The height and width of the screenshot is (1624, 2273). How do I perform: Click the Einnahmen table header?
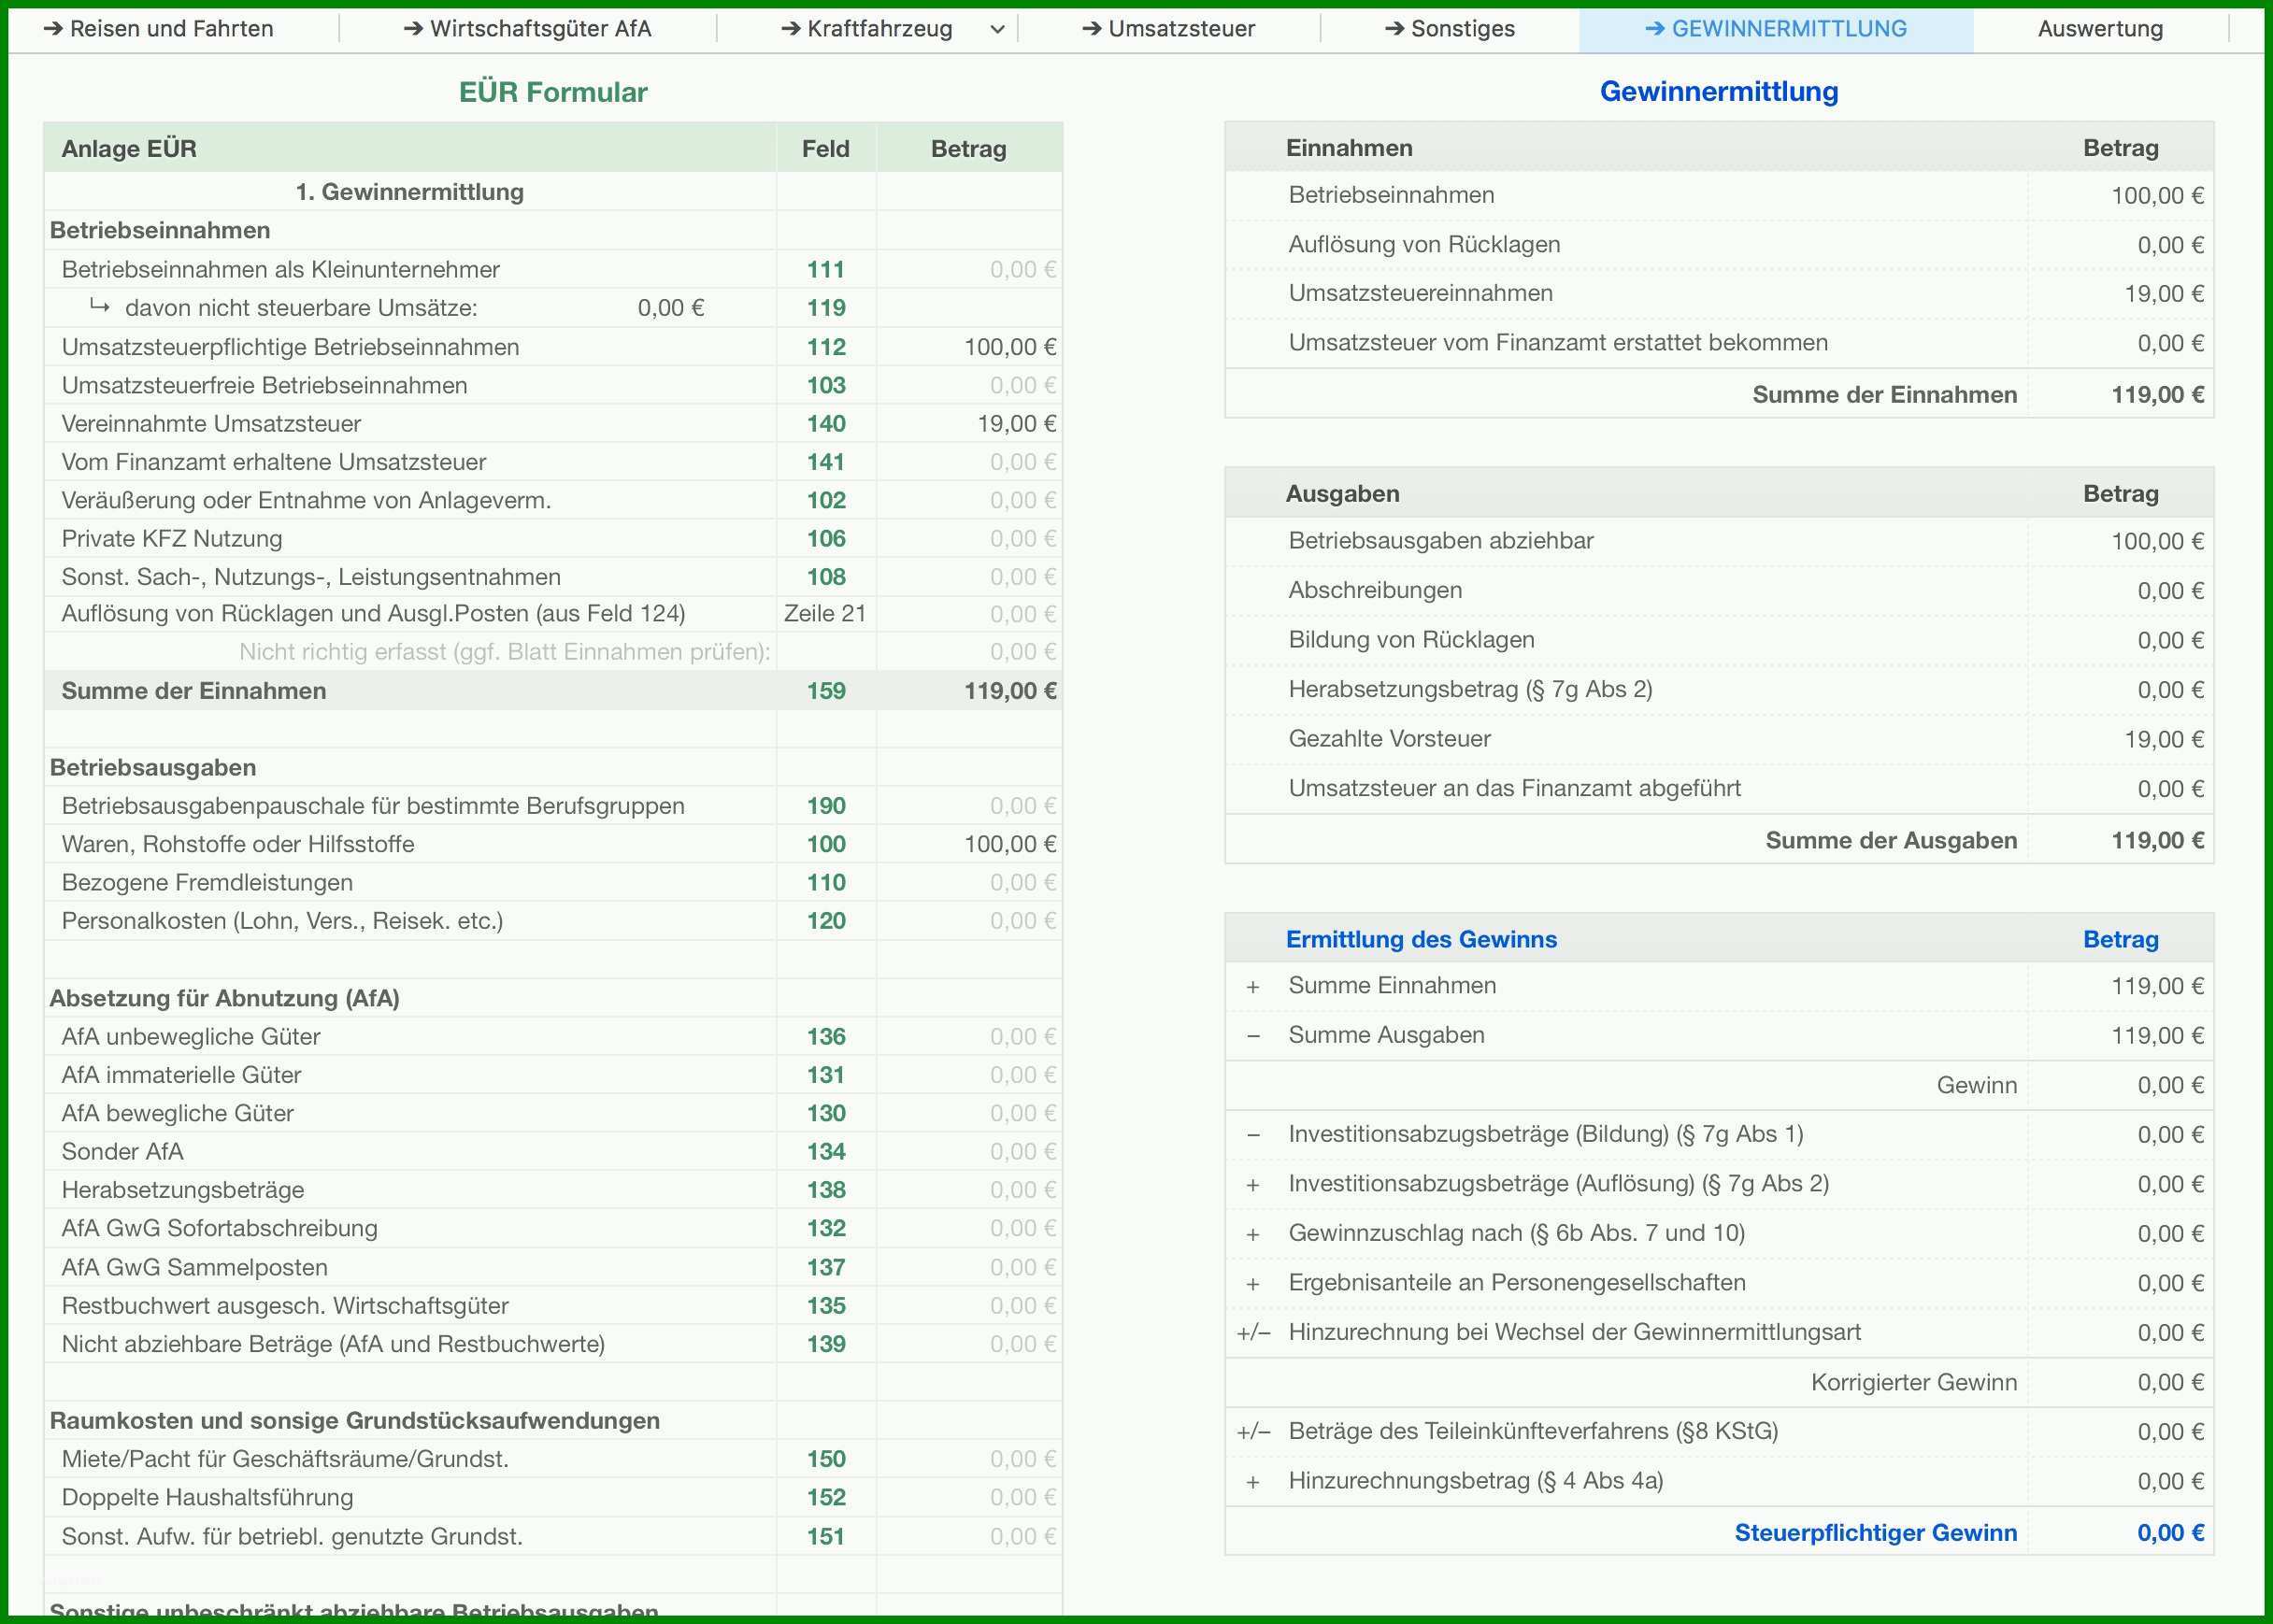coord(1719,147)
